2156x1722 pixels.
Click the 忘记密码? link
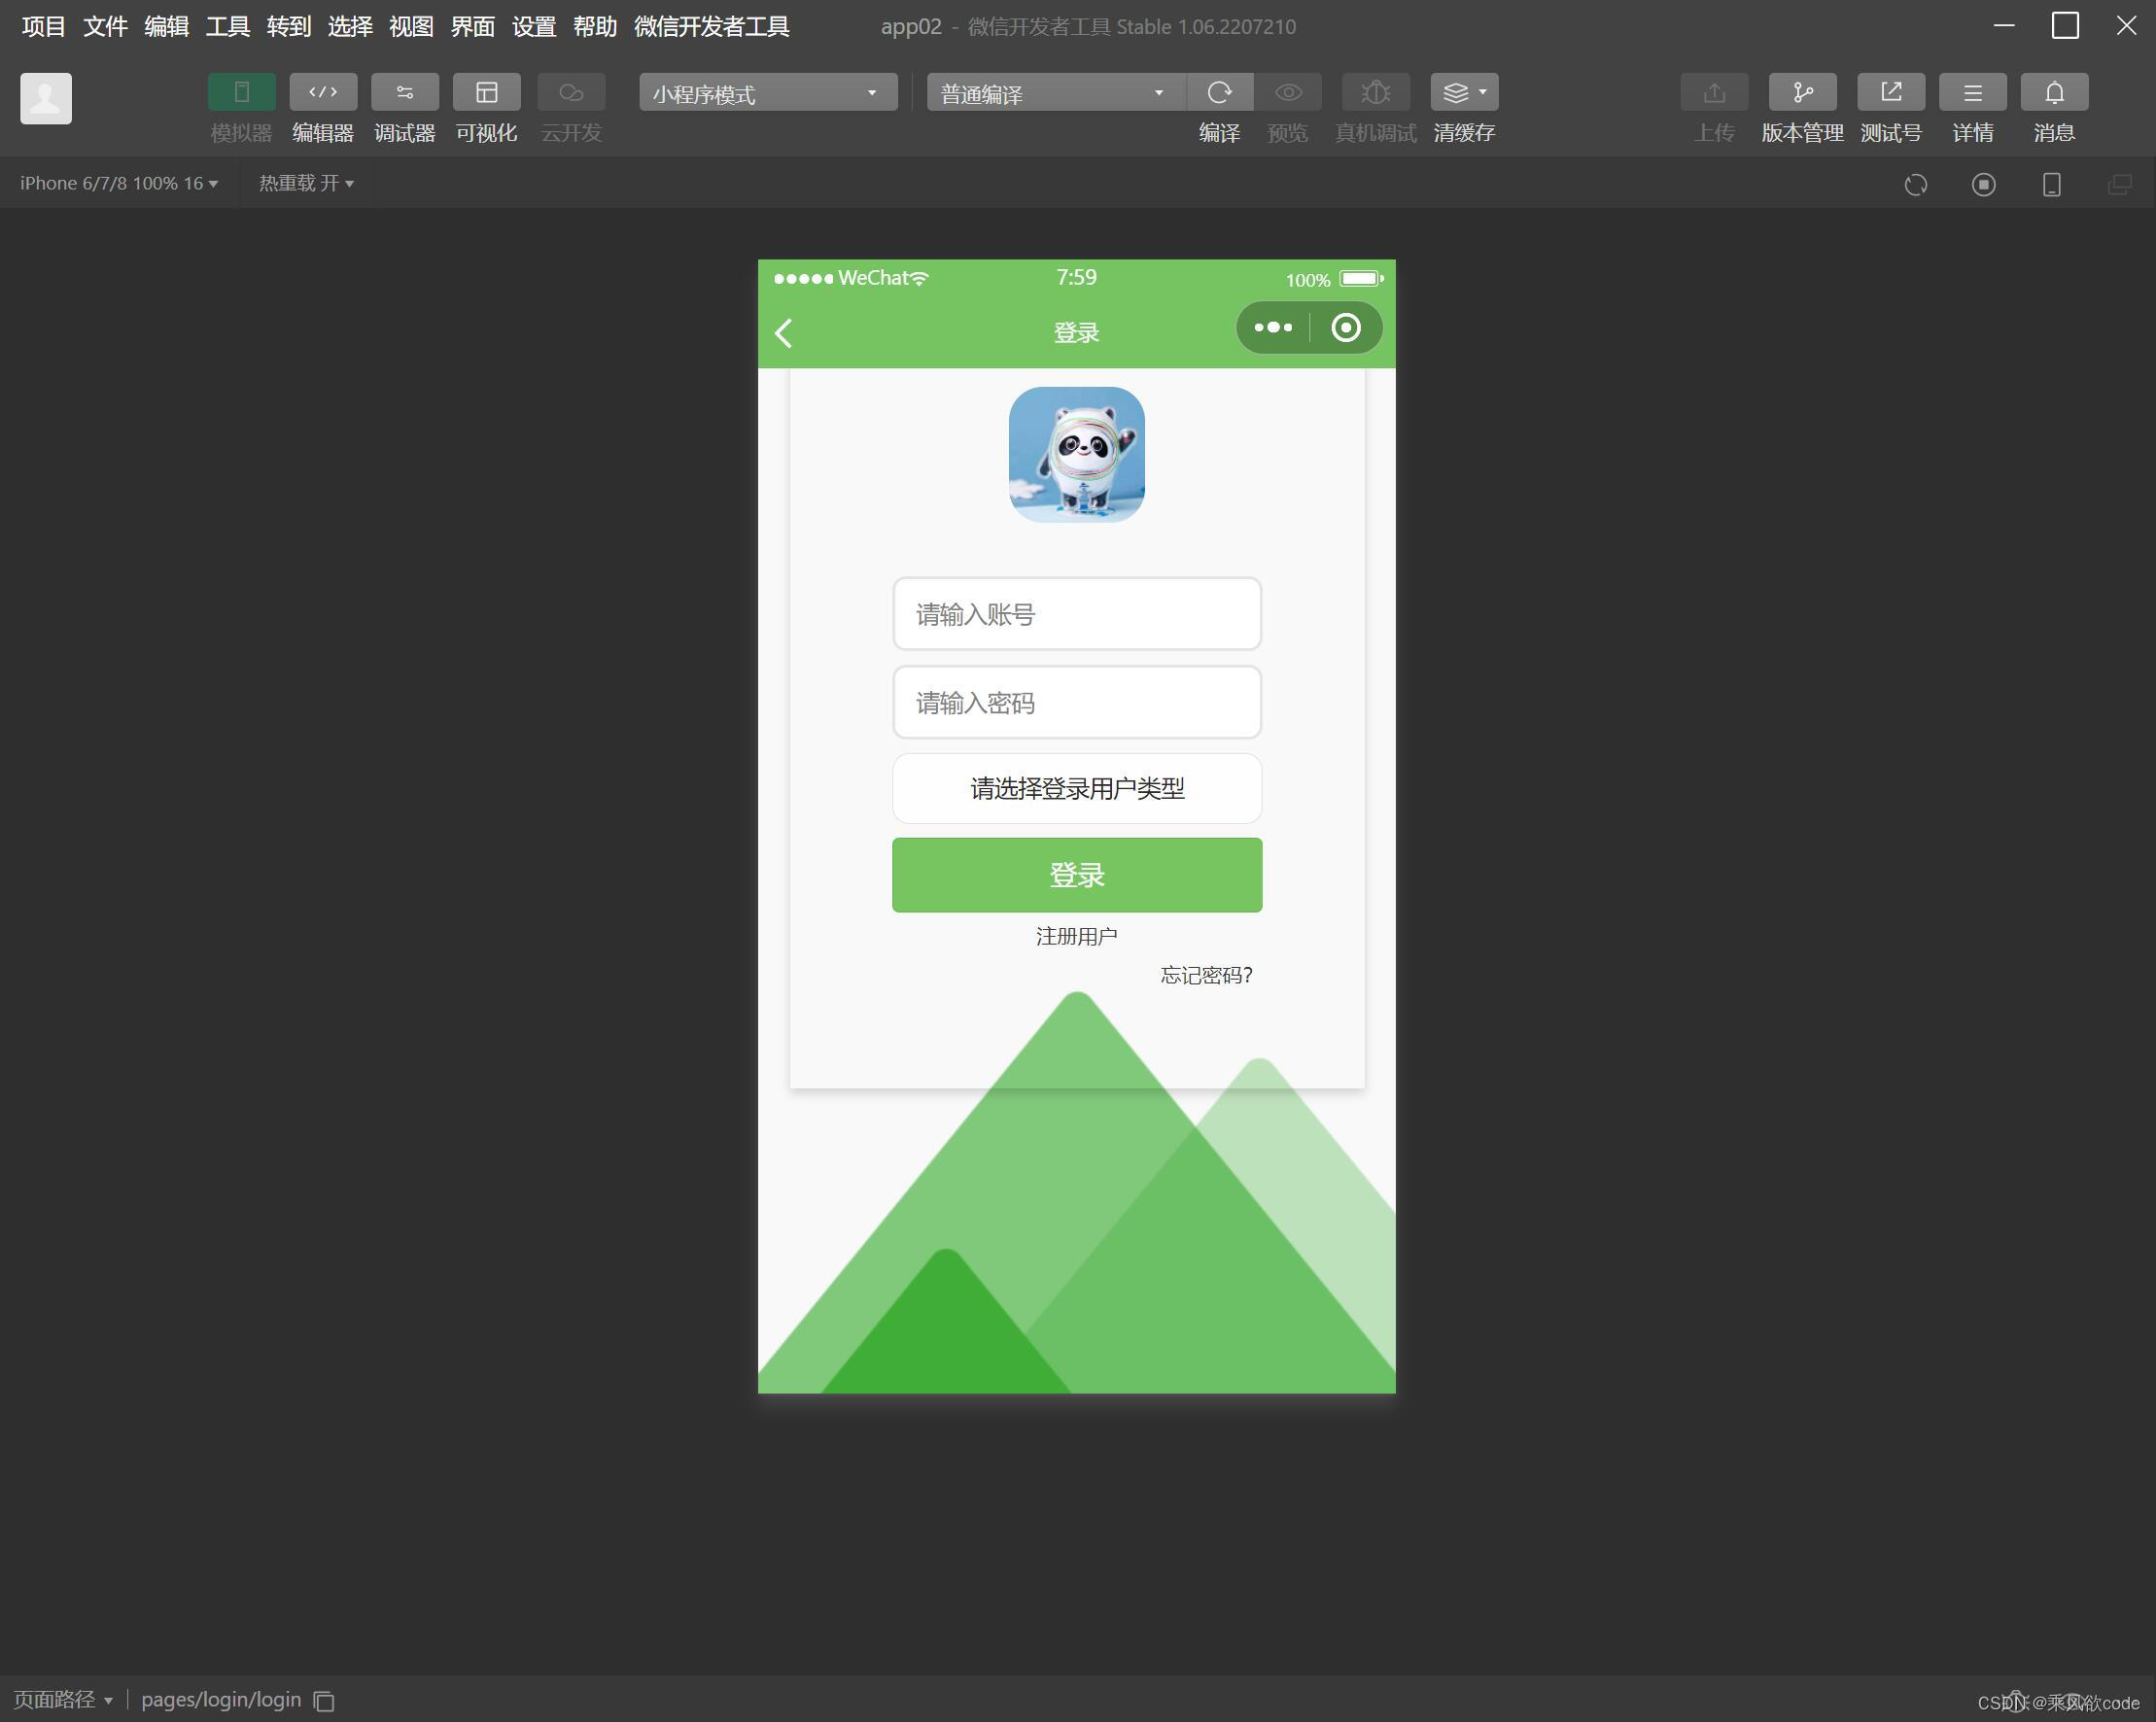[1206, 975]
